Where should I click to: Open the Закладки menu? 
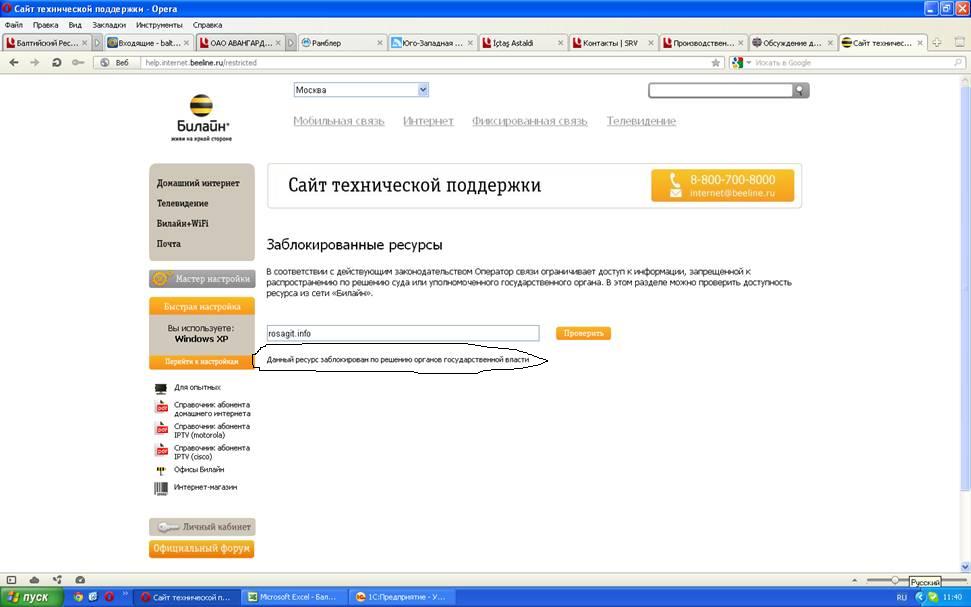tap(109, 25)
